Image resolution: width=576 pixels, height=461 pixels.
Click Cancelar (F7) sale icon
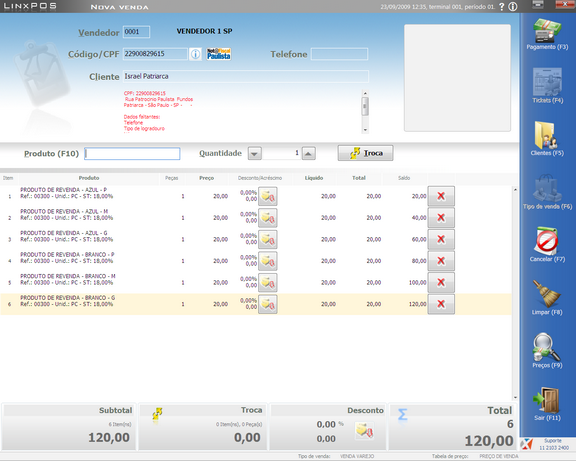pyautogui.click(x=547, y=244)
